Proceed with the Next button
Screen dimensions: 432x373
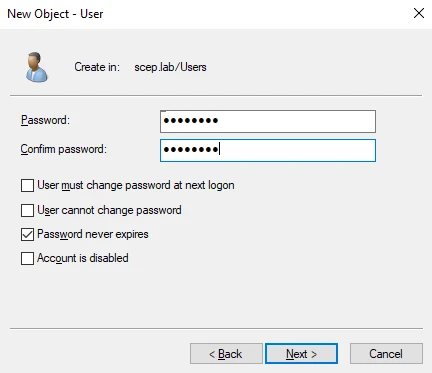tap(301, 354)
